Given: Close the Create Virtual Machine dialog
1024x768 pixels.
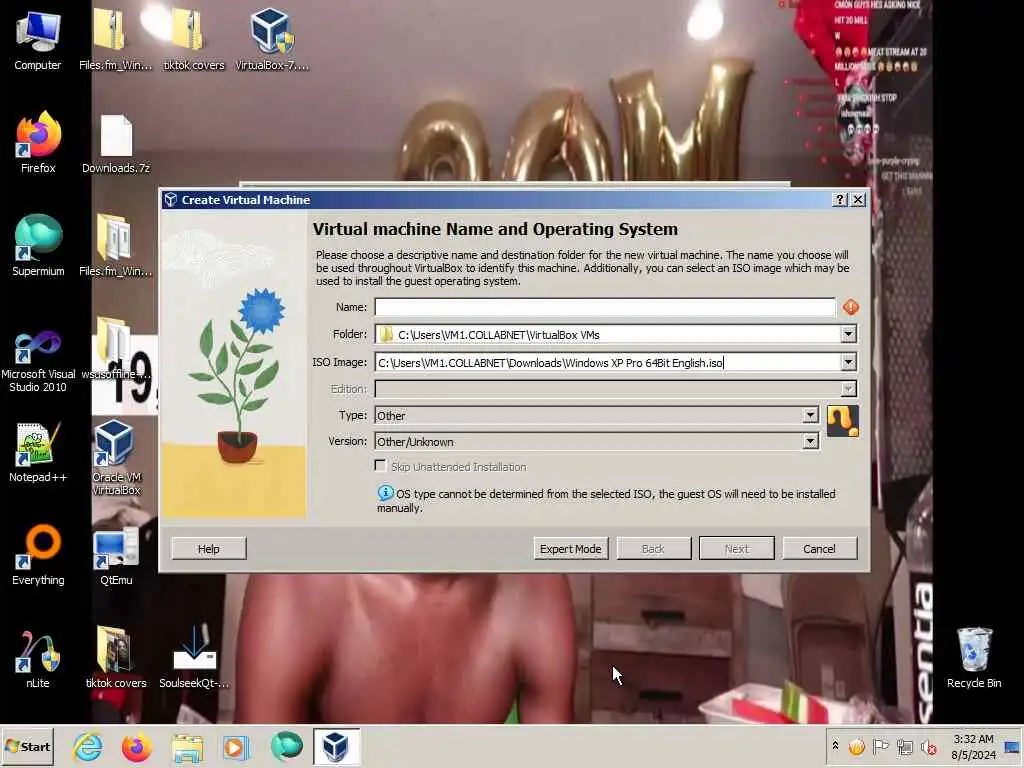Looking at the screenshot, I should pos(858,200).
